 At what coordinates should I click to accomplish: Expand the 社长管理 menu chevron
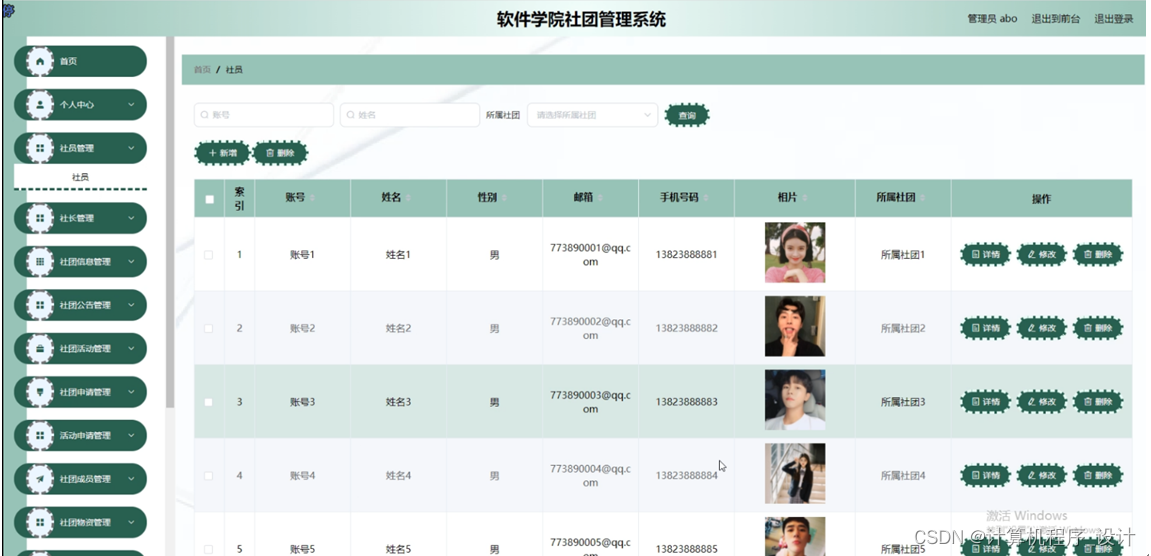(x=131, y=218)
